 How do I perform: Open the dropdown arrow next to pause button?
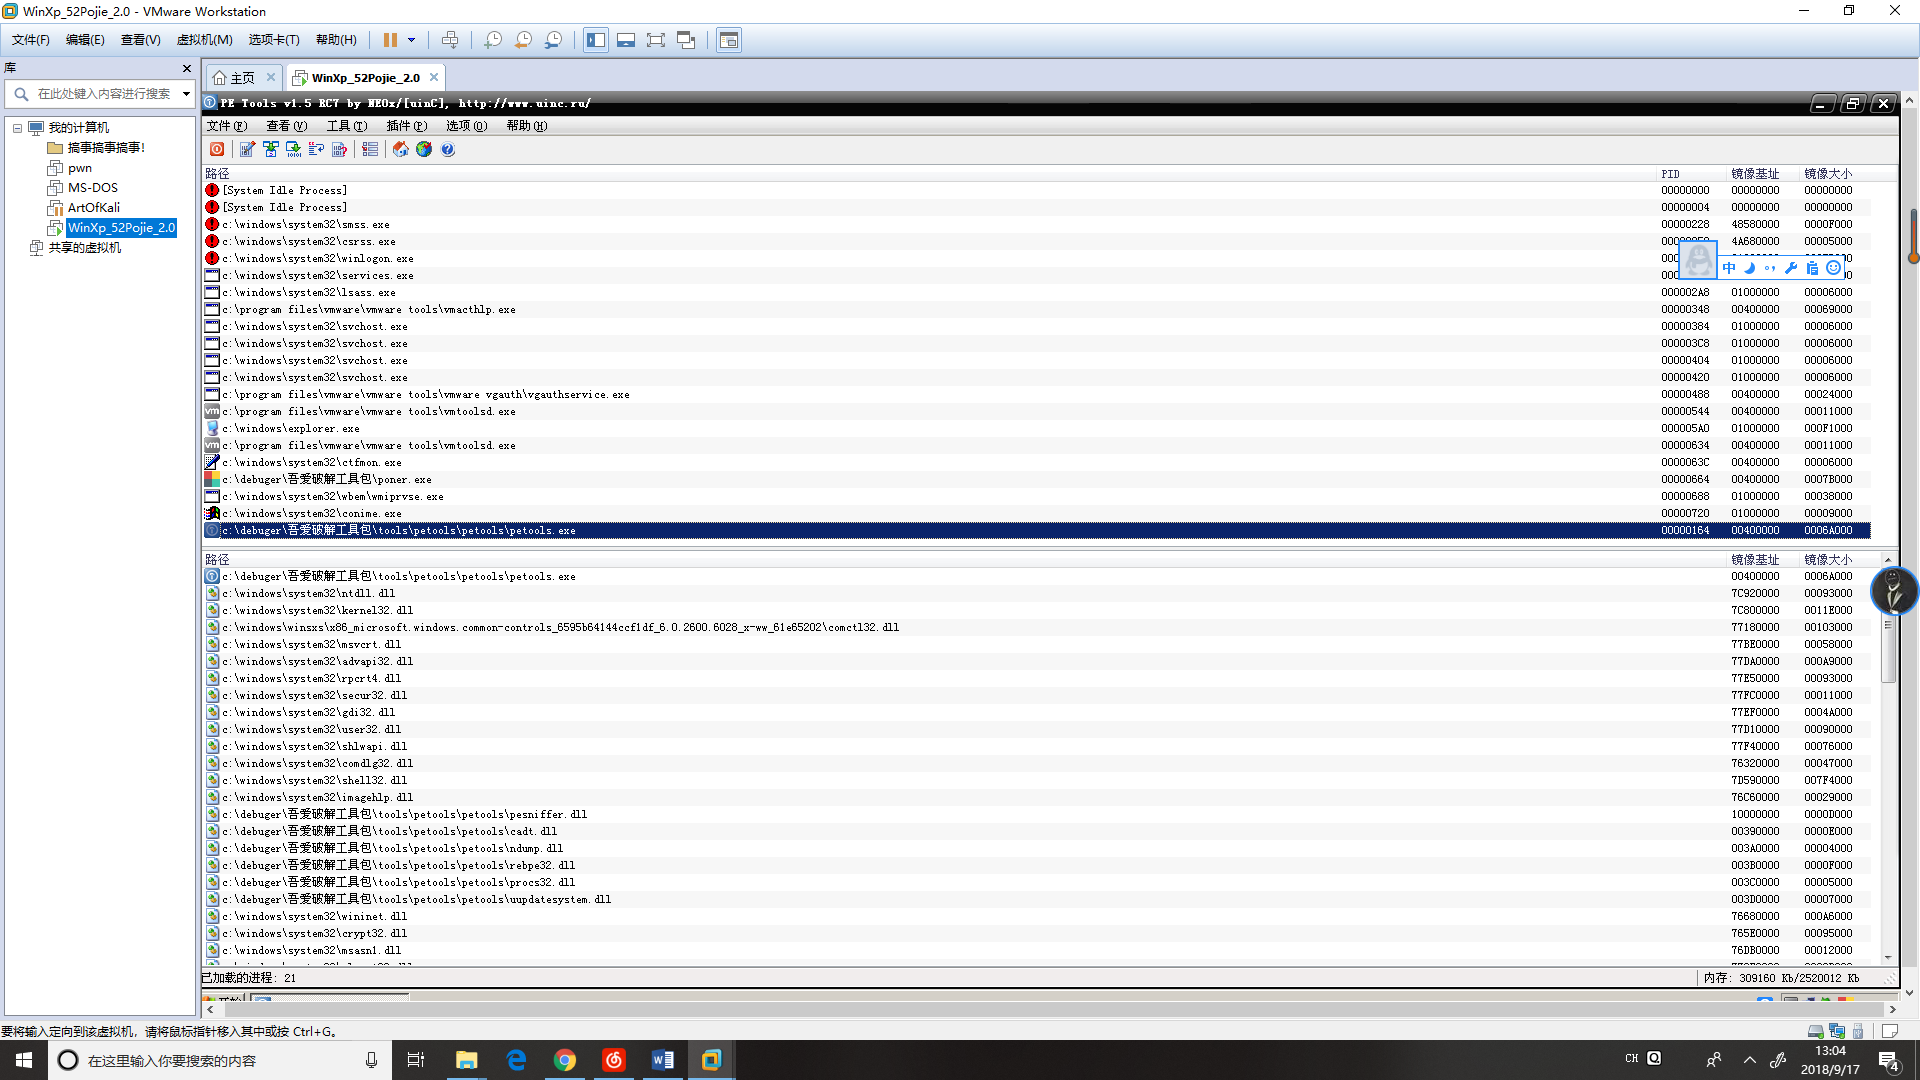tap(411, 40)
